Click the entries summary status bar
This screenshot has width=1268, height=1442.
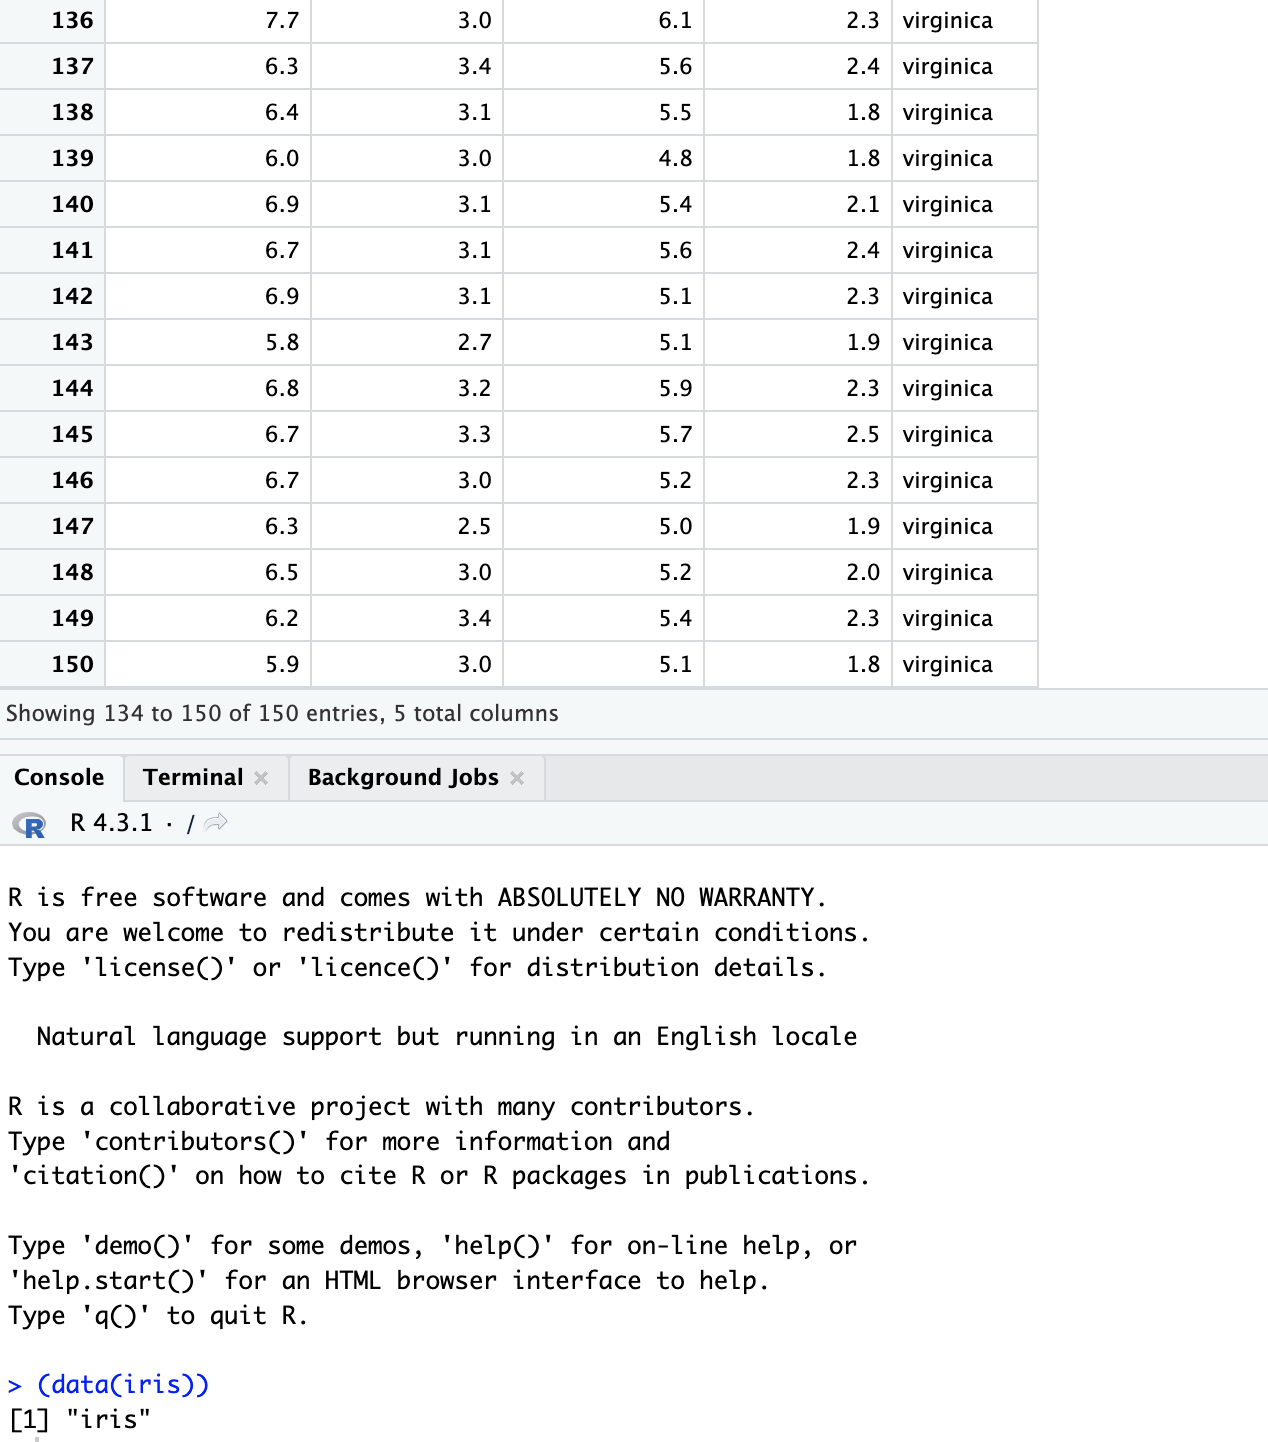tap(282, 713)
